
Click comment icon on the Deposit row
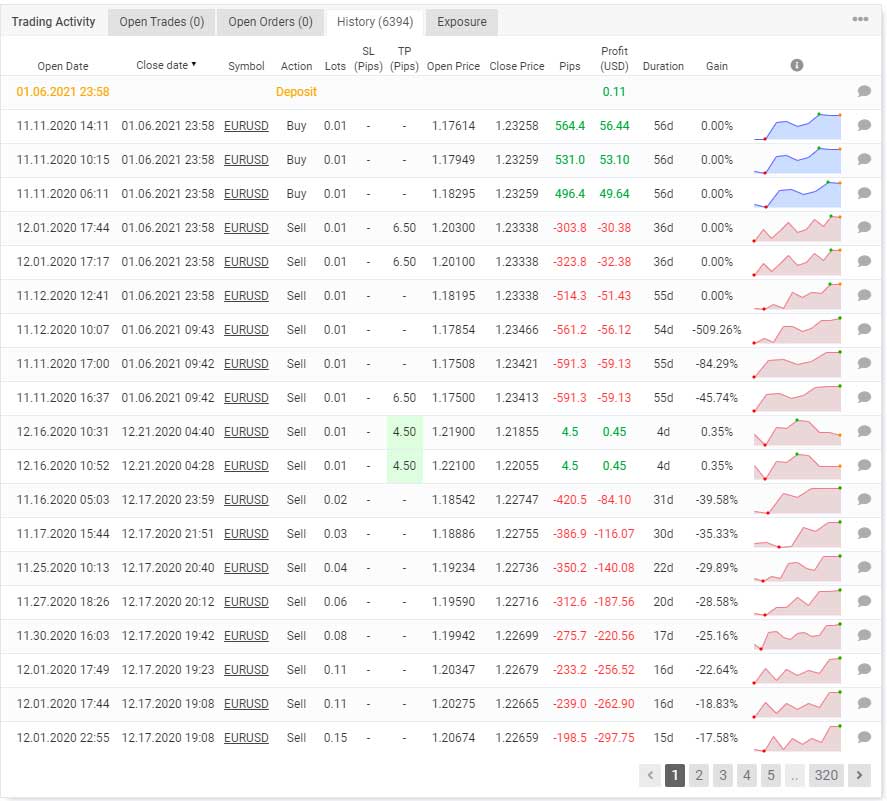pos(864,91)
